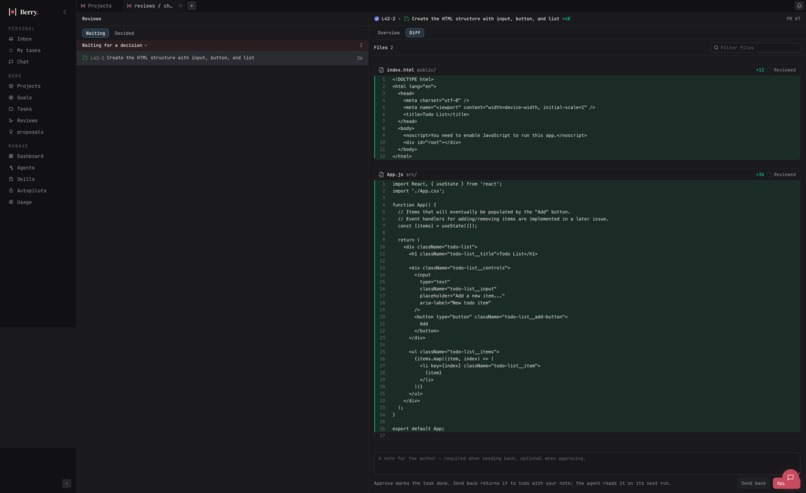Click the index.html file name

(x=400, y=70)
